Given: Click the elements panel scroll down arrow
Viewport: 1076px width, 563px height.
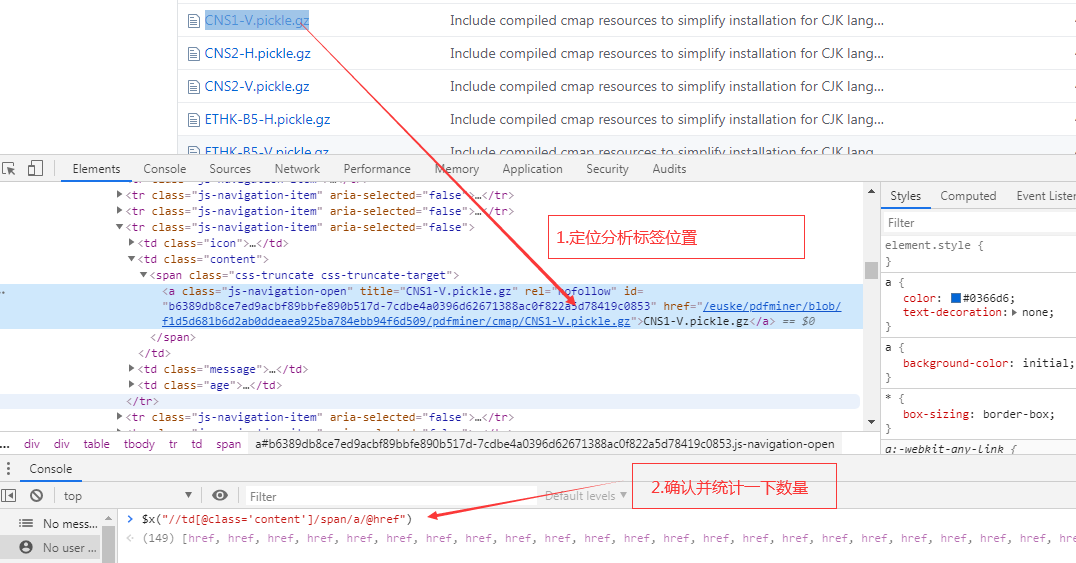Looking at the screenshot, I should tap(872, 422).
